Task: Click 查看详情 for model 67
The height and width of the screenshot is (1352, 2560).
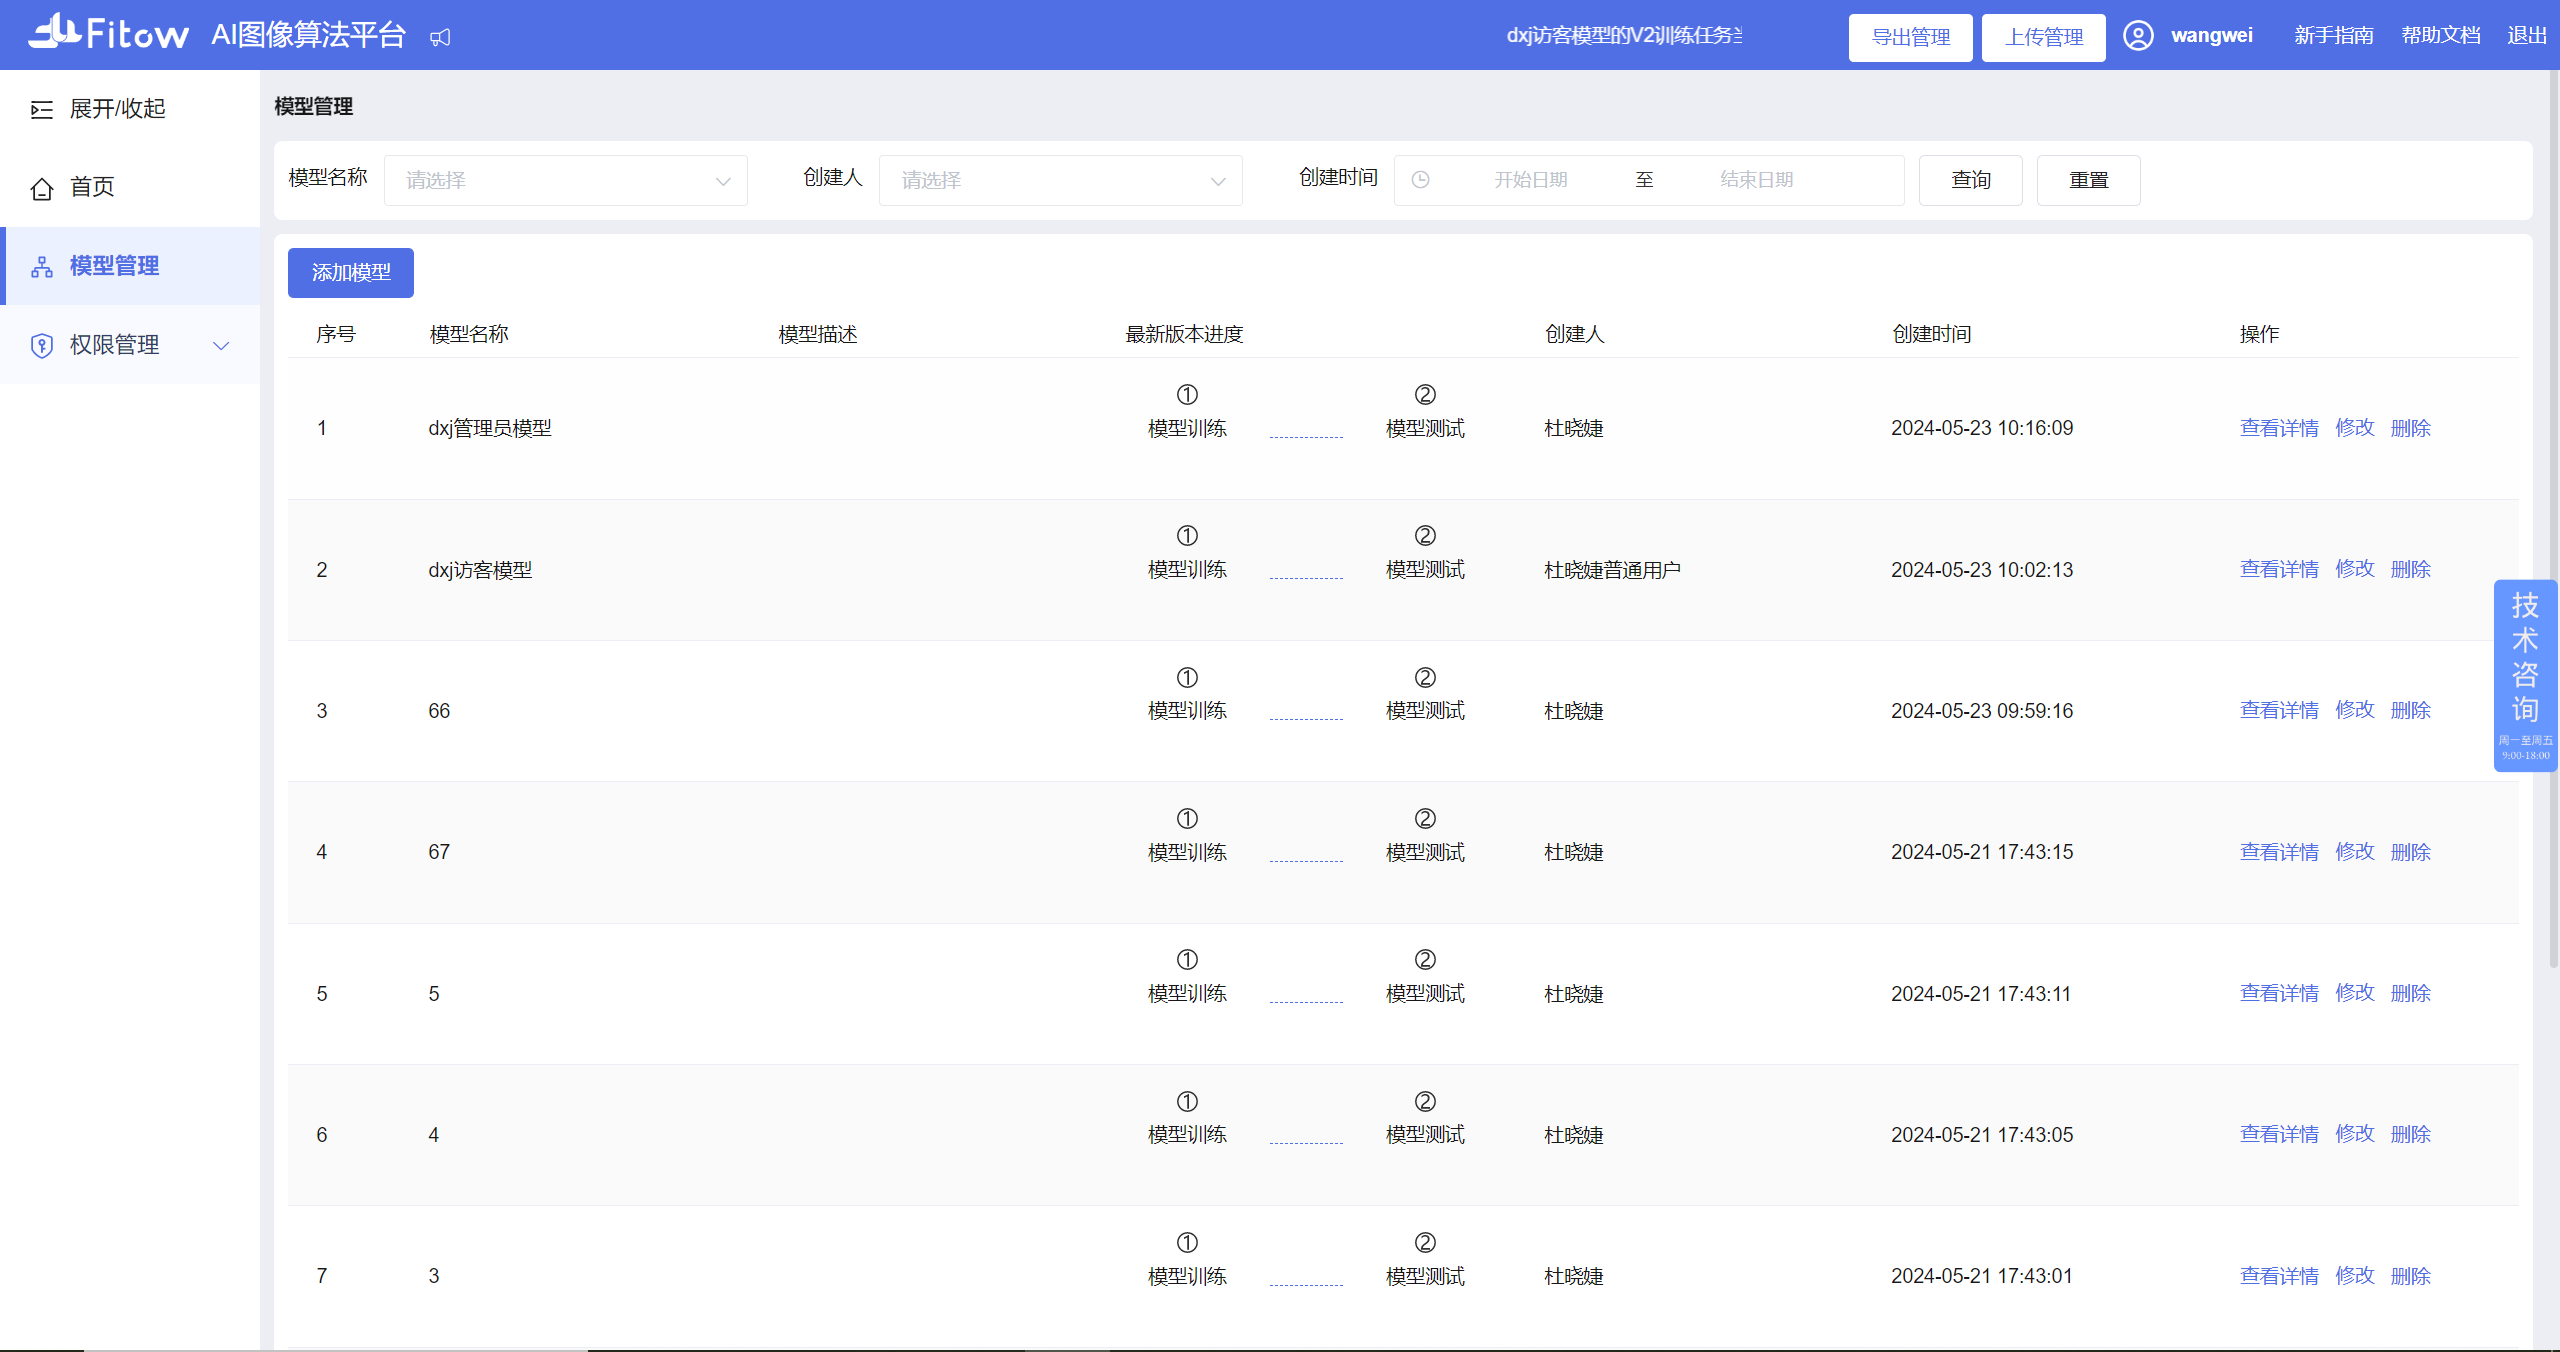Action: 2279,852
